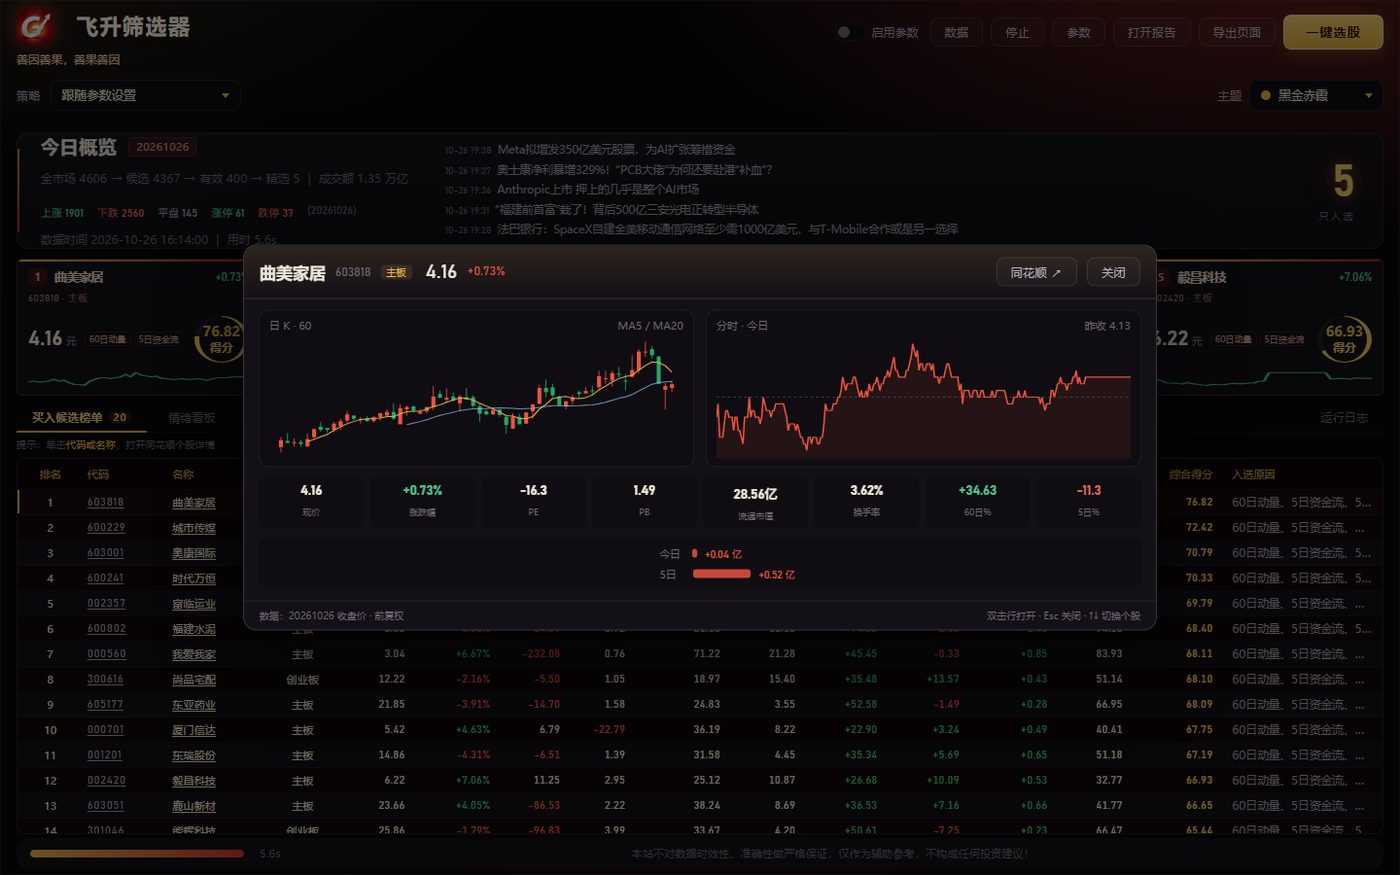Click the 飞升筛选器 logo icon
Screen dimensions: 1400x875
click(36, 26)
